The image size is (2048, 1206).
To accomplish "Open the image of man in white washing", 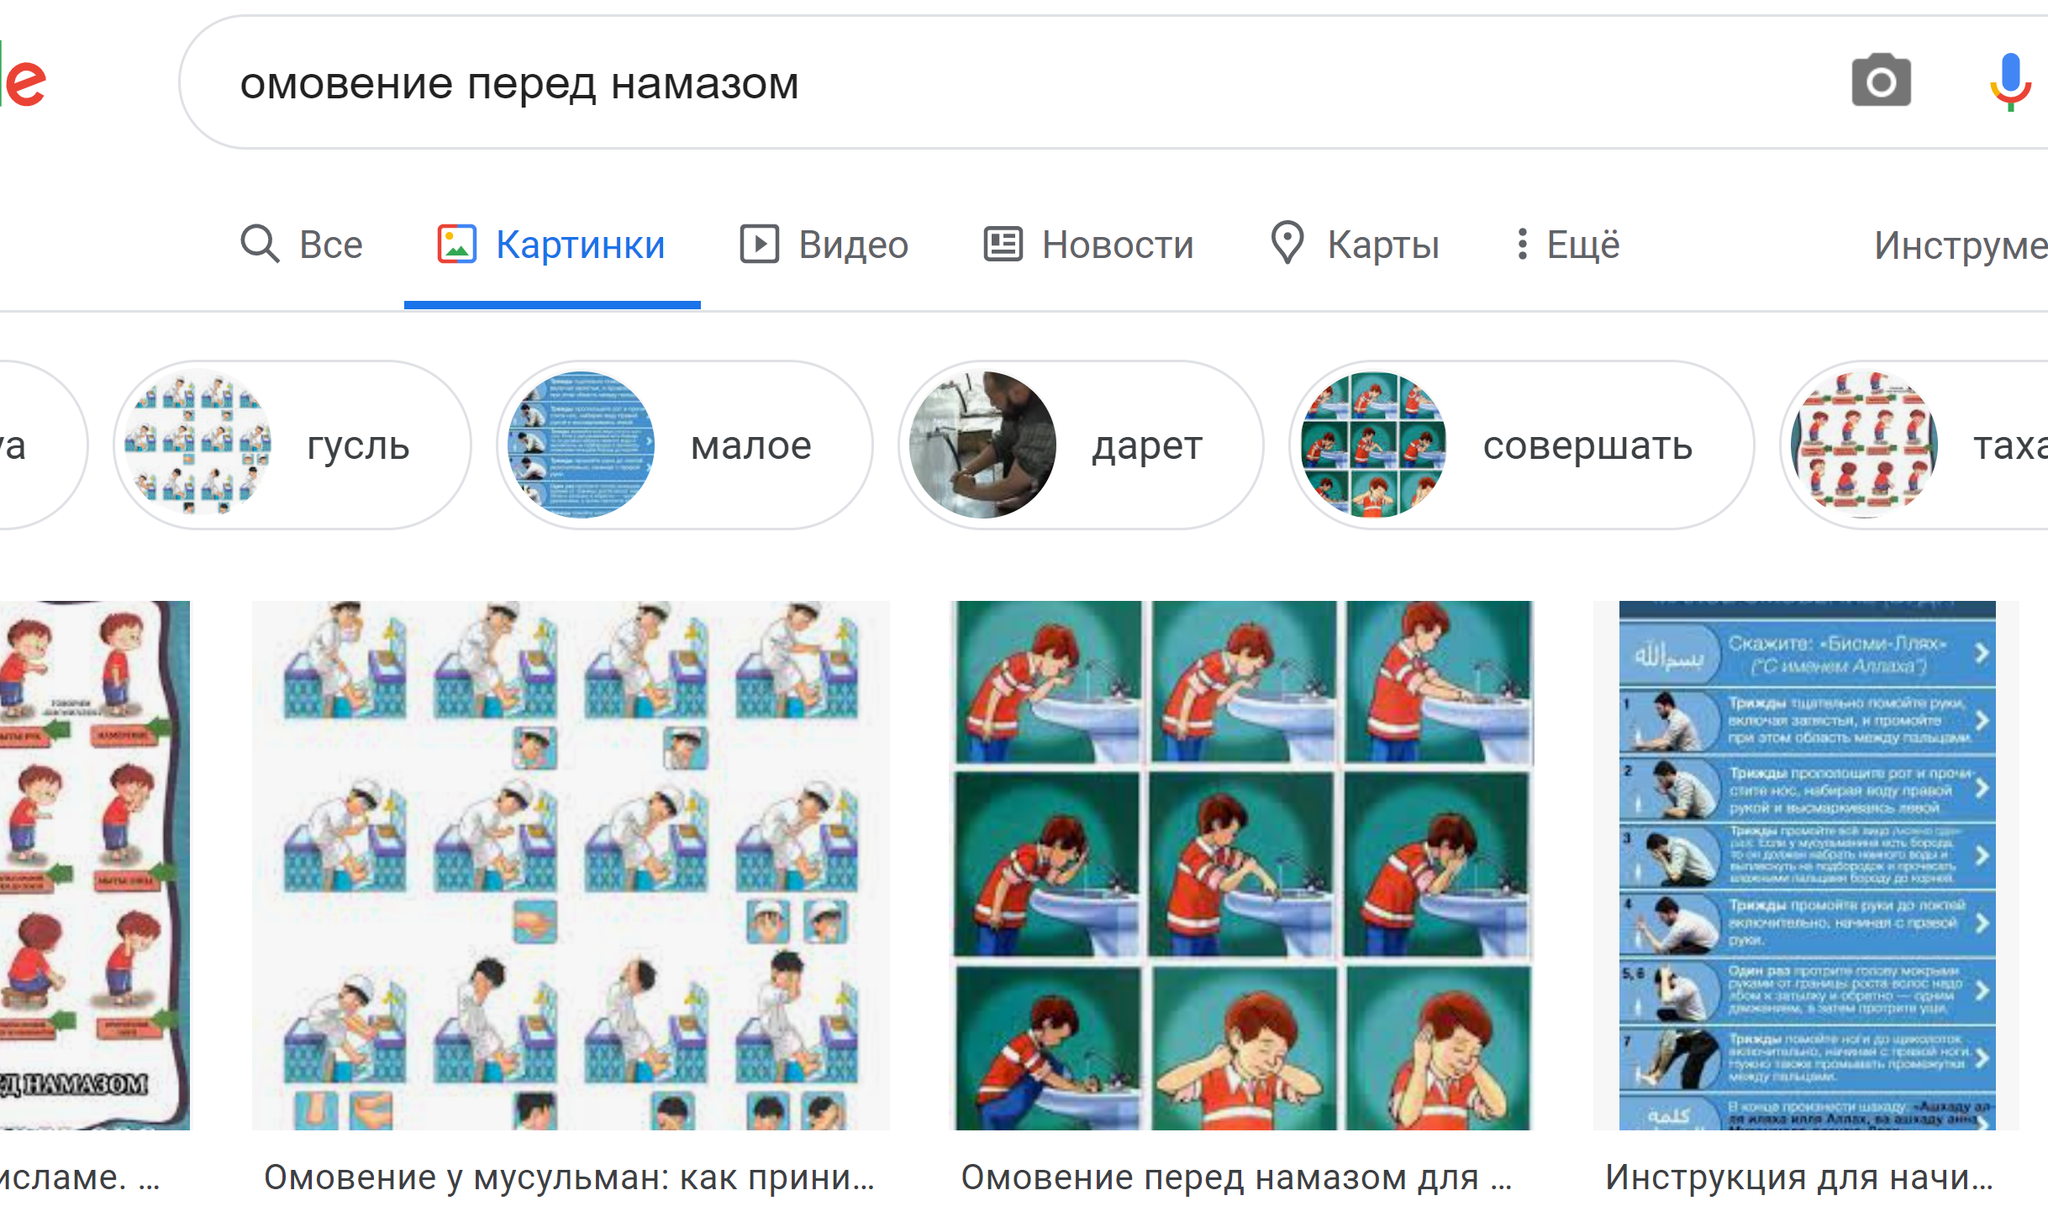I will point(571,865).
